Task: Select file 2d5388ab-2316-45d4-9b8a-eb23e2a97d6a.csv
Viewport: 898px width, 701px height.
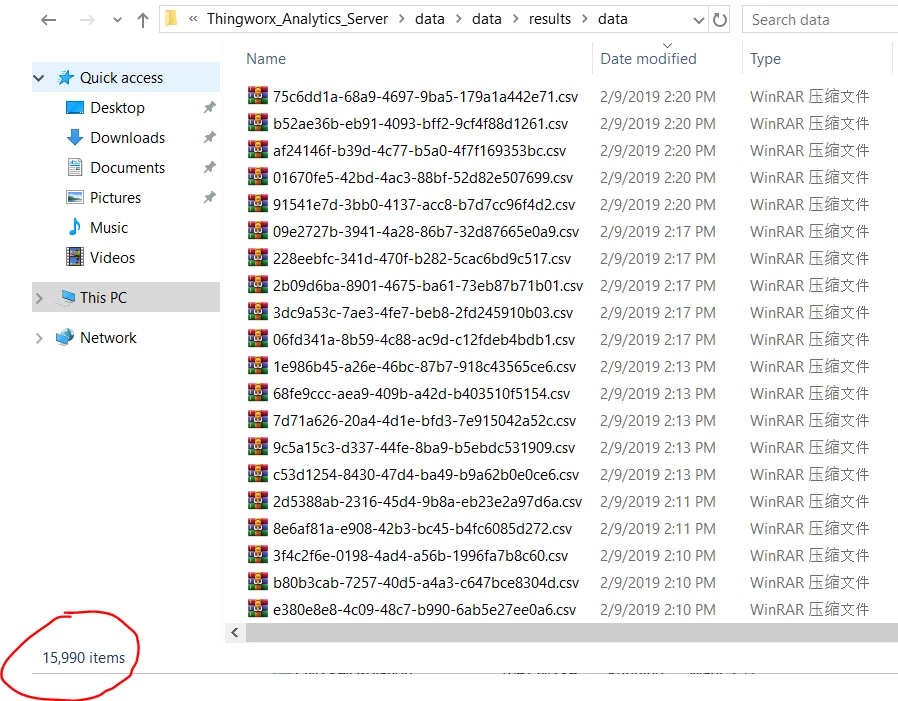Action: point(427,502)
